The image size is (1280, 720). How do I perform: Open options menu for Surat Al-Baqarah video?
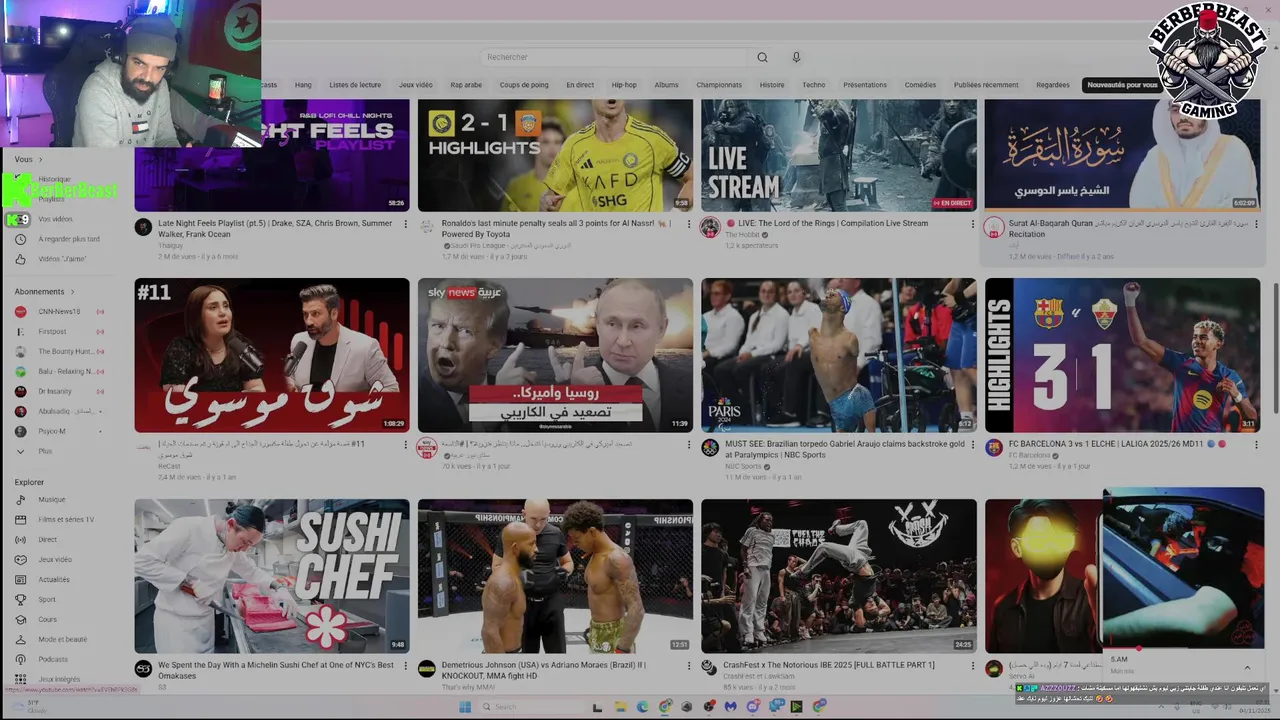coord(1256,224)
